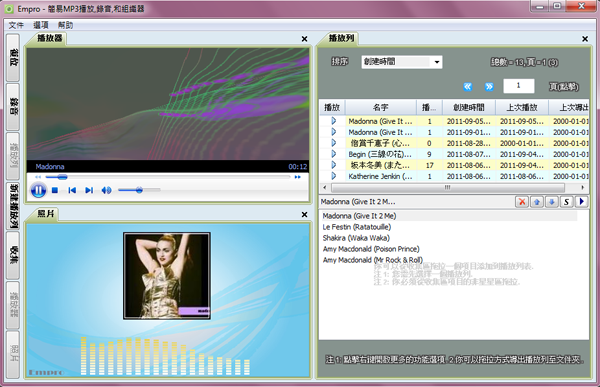
Task: Click the S shuffle button
Action: (567, 202)
